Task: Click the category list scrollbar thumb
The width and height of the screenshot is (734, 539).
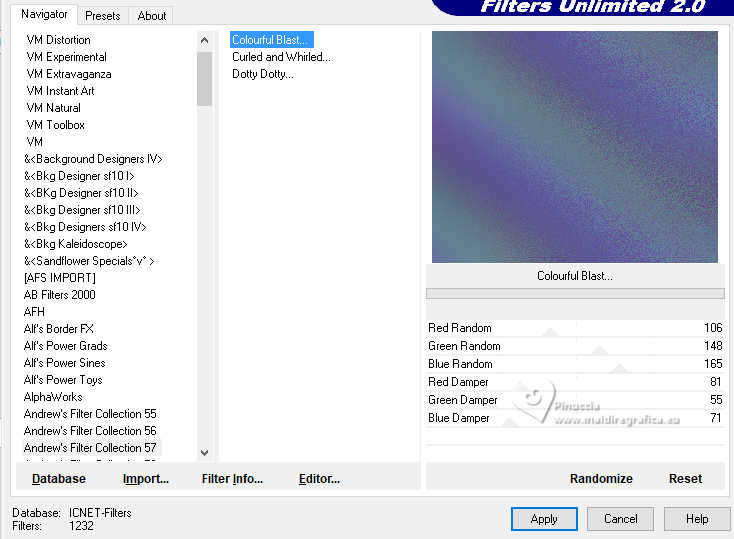Action: (204, 79)
